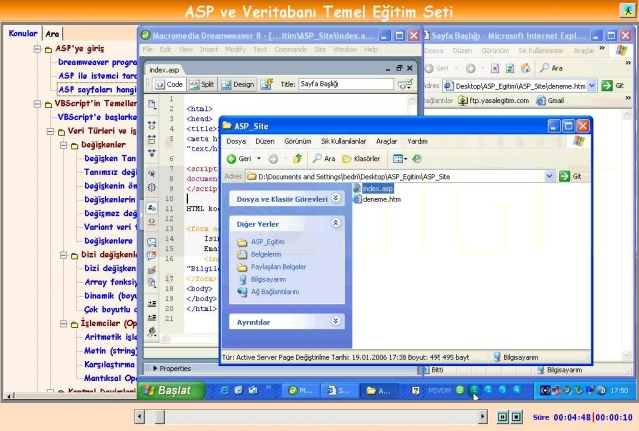This screenshot has width=639, height=431.
Task: Click Refresh icon in Internet Explorer toolbar
Action: point(510,68)
